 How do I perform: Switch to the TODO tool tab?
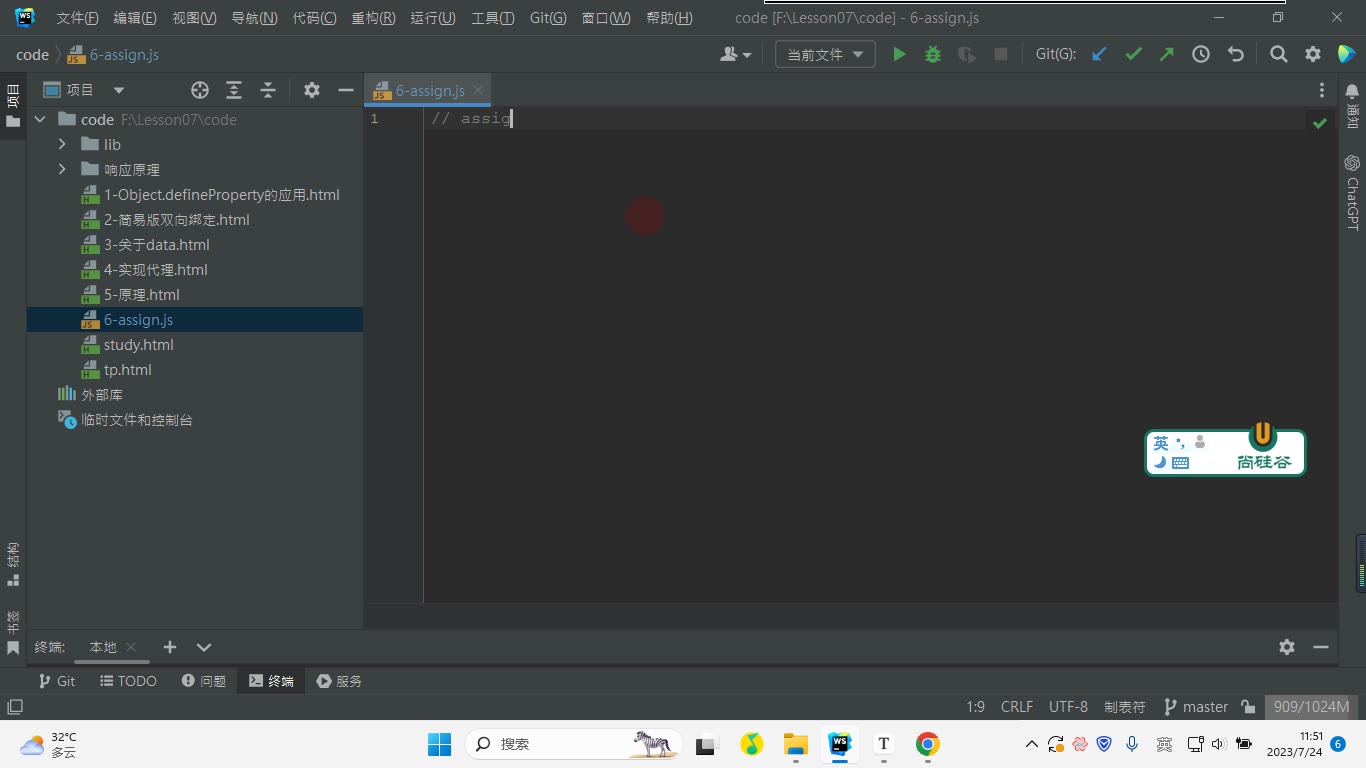click(129, 681)
